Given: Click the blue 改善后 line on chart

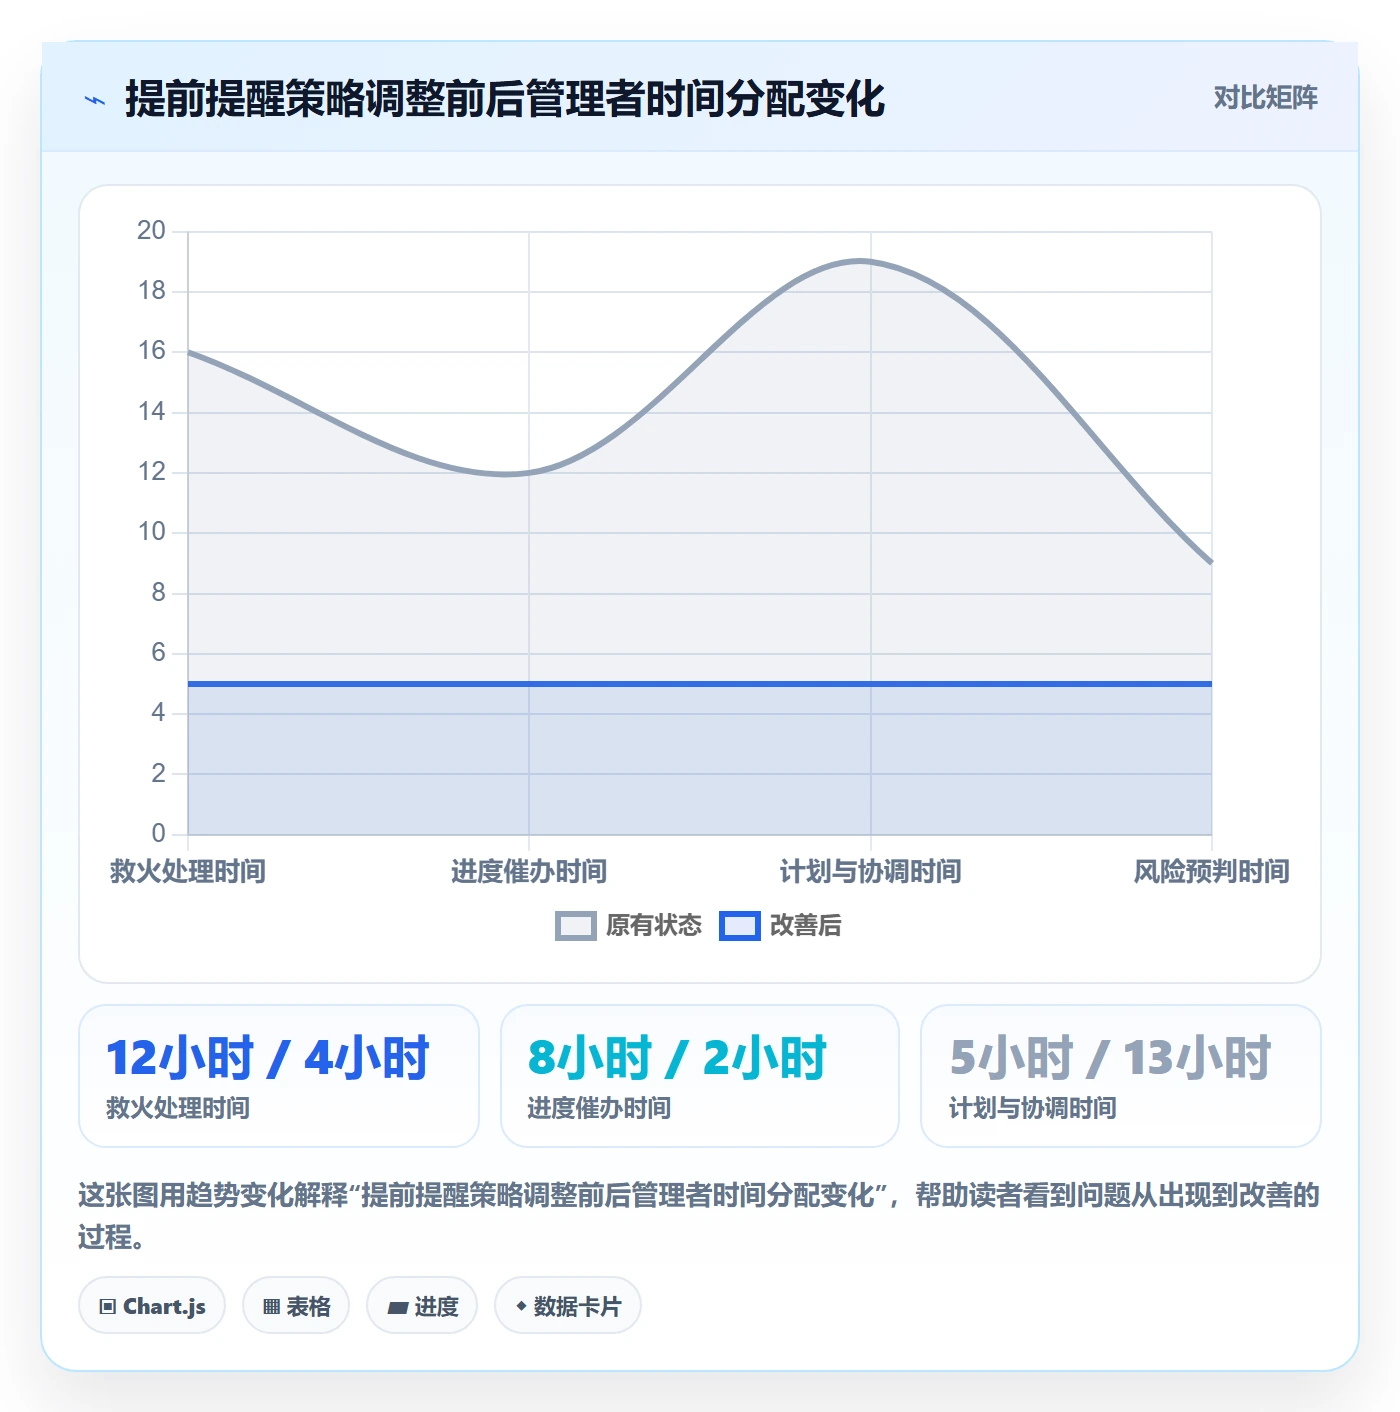Looking at the screenshot, I should 700,684.
